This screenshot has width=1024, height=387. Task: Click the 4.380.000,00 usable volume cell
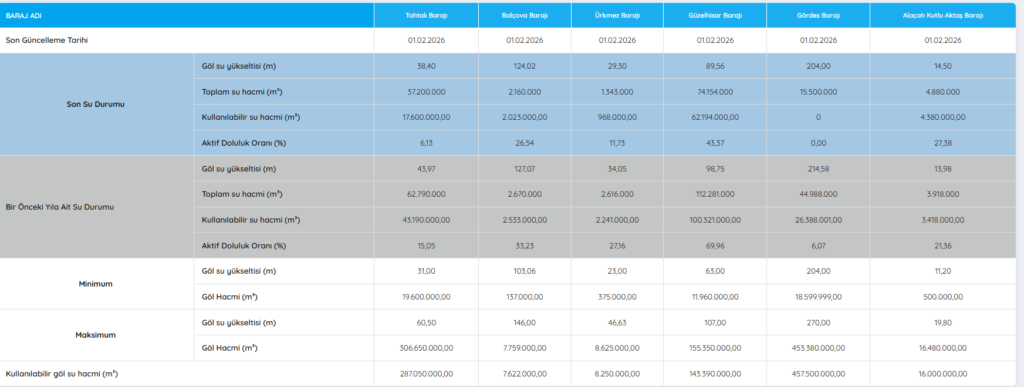point(943,117)
